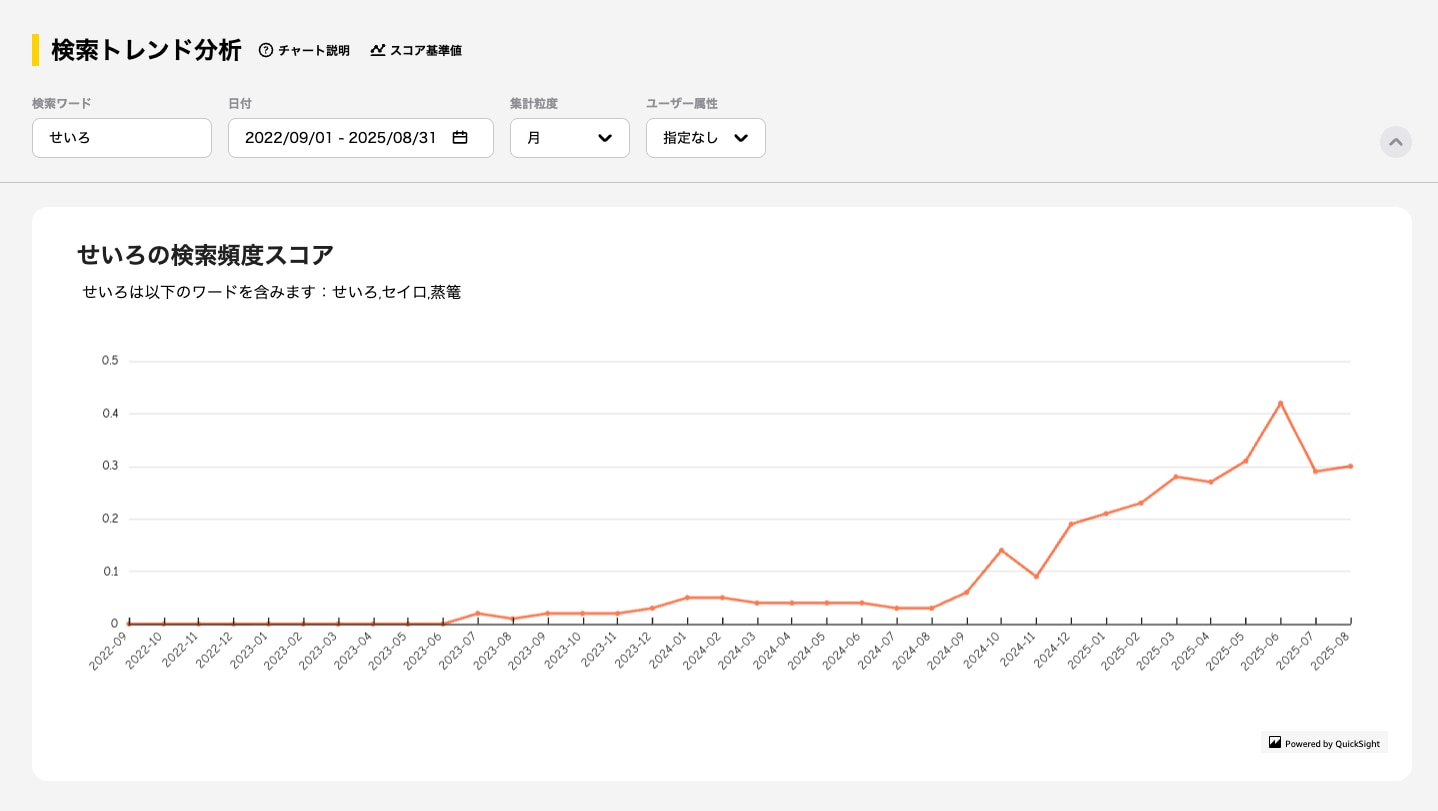The image size is (1438, 811).
Task: Click the スコア基準値 link
Action: [425, 50]
